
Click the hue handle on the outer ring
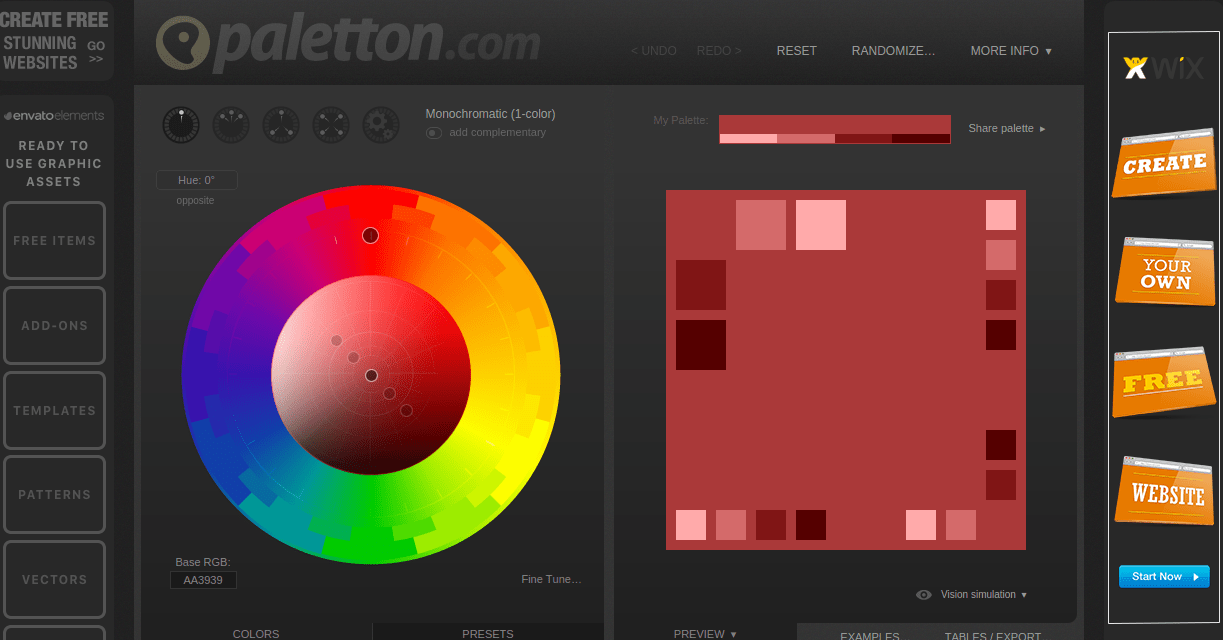[x=371, y=235]
